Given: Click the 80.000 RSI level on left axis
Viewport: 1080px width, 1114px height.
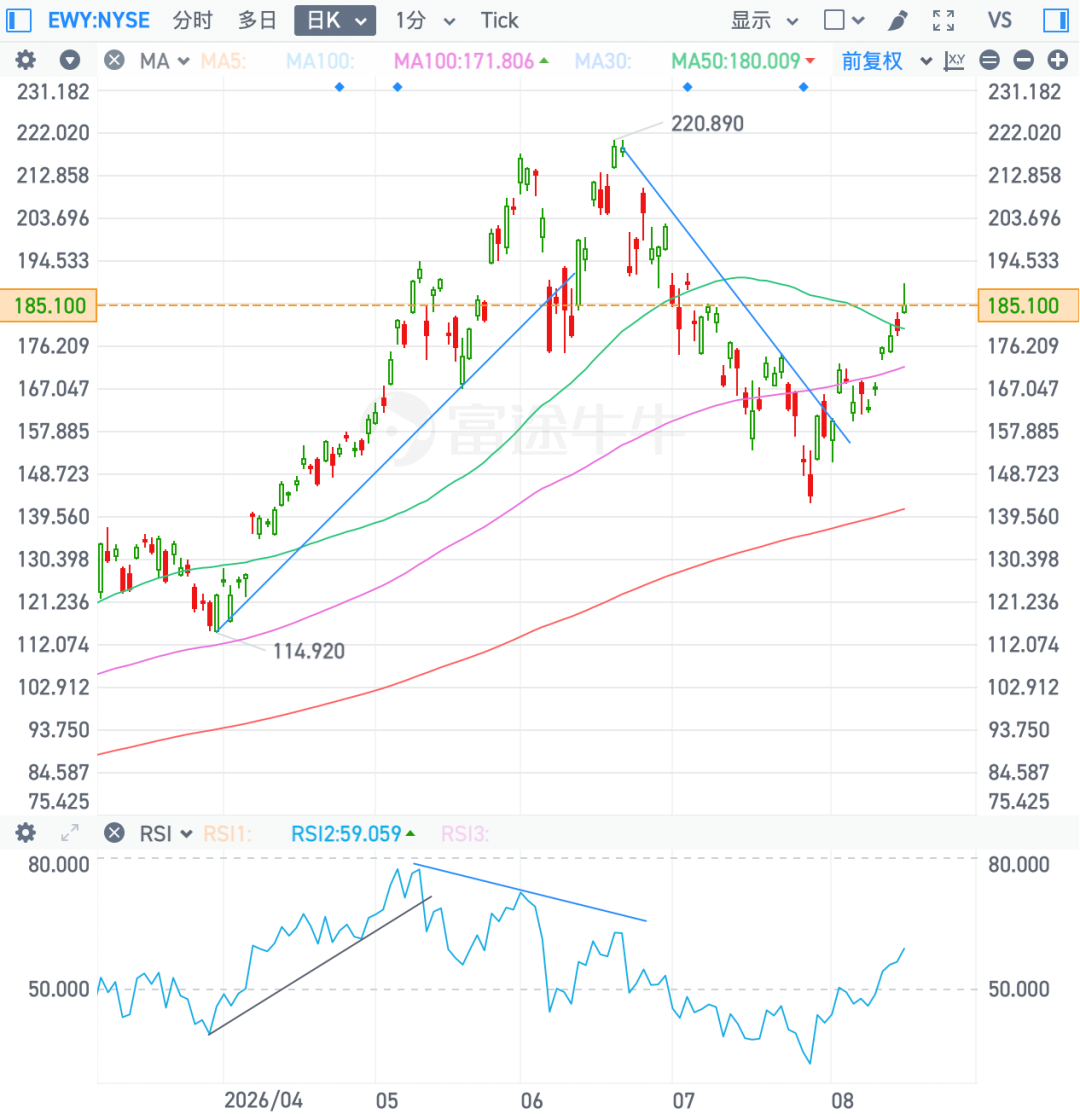Looking at the screenshot, I should [x=59, y=865].
